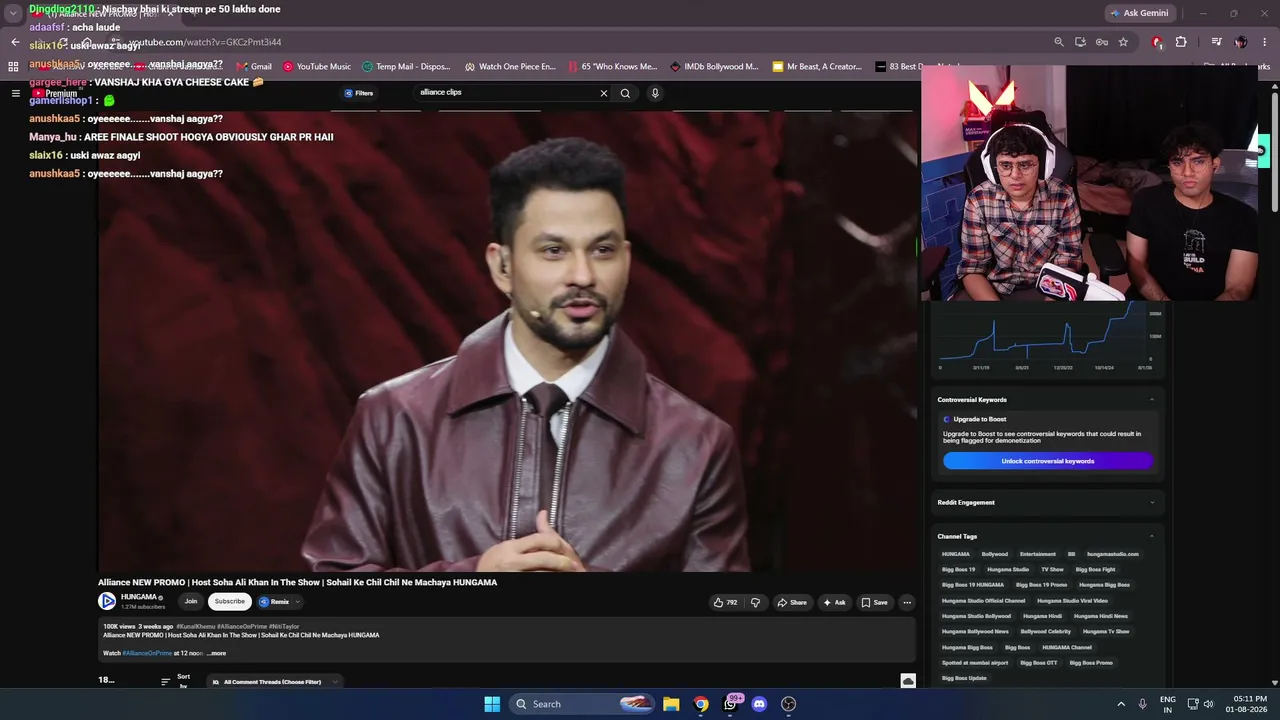Like the video with thumbs up
1280x720 pixels.
pos(725,602)
